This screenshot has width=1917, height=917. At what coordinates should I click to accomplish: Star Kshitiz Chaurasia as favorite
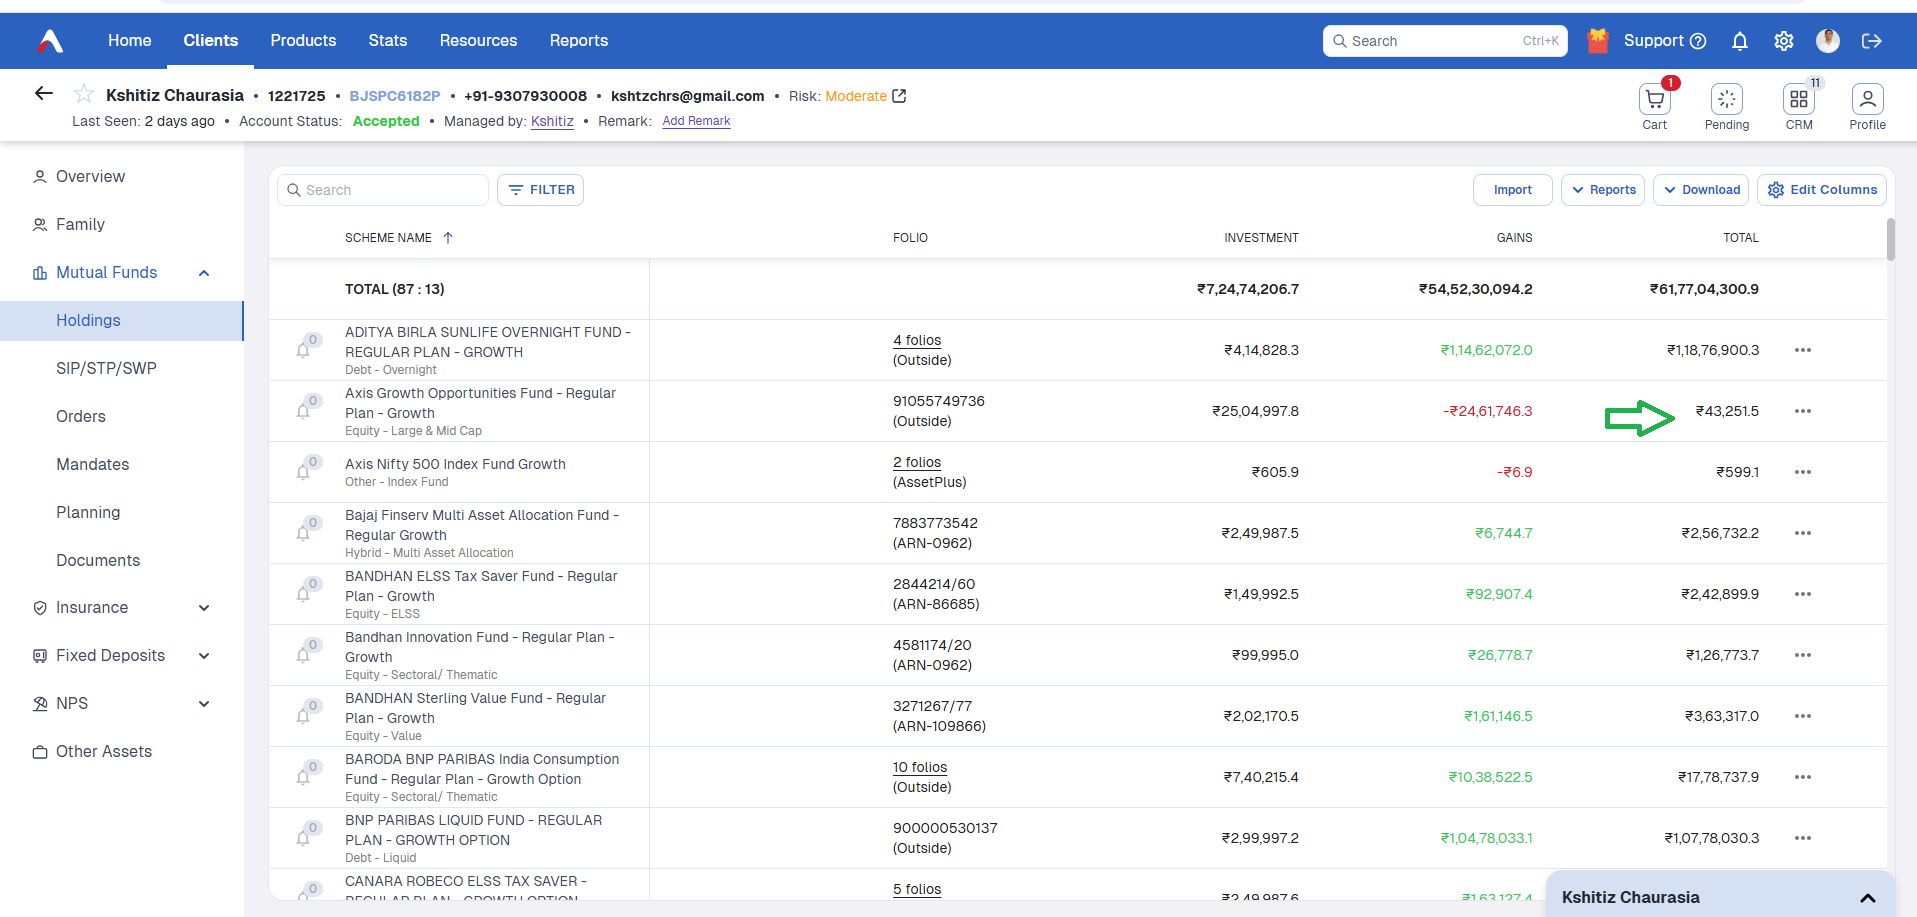tap(84, 94)
